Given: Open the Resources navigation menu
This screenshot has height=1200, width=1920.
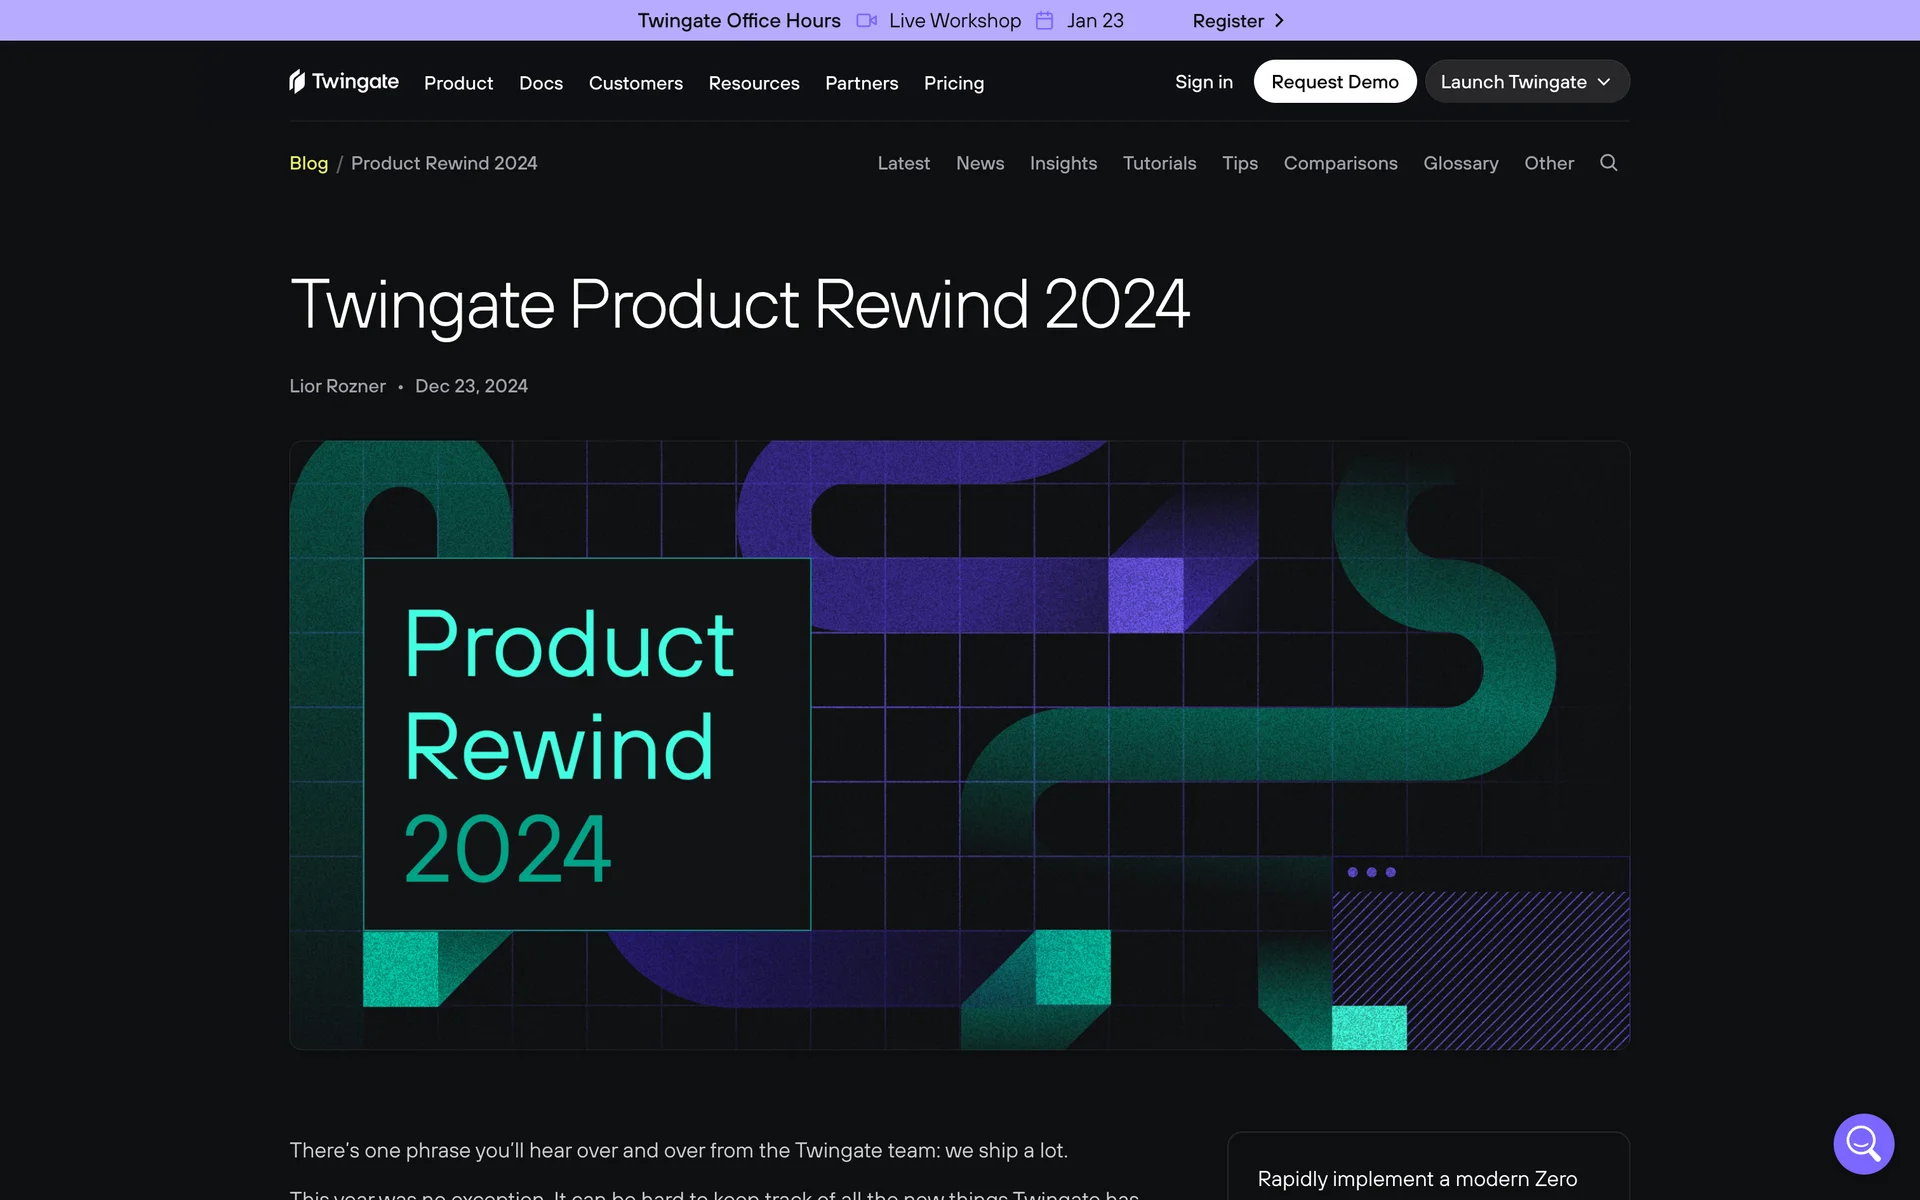Looking at the screenshot, I should pyautogui.click(x=753, y=83).
